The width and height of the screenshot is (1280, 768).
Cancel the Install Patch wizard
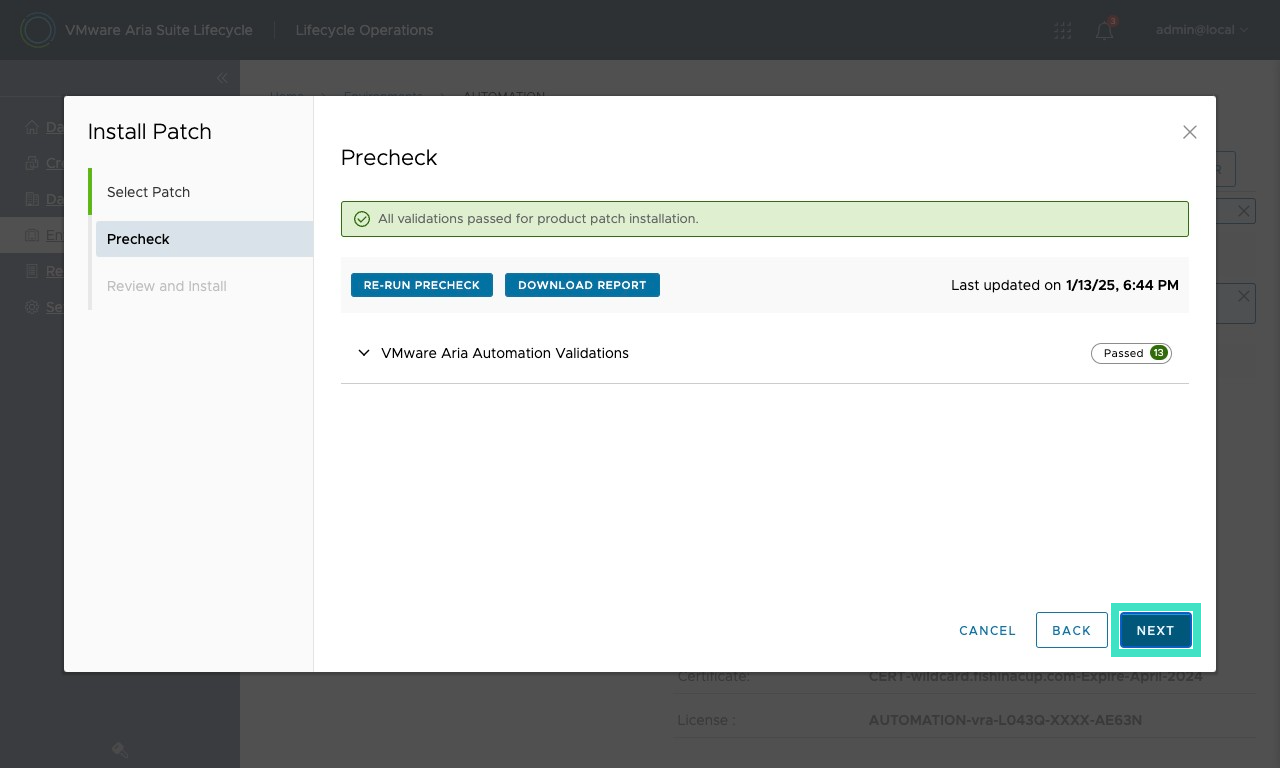(987, 630)
